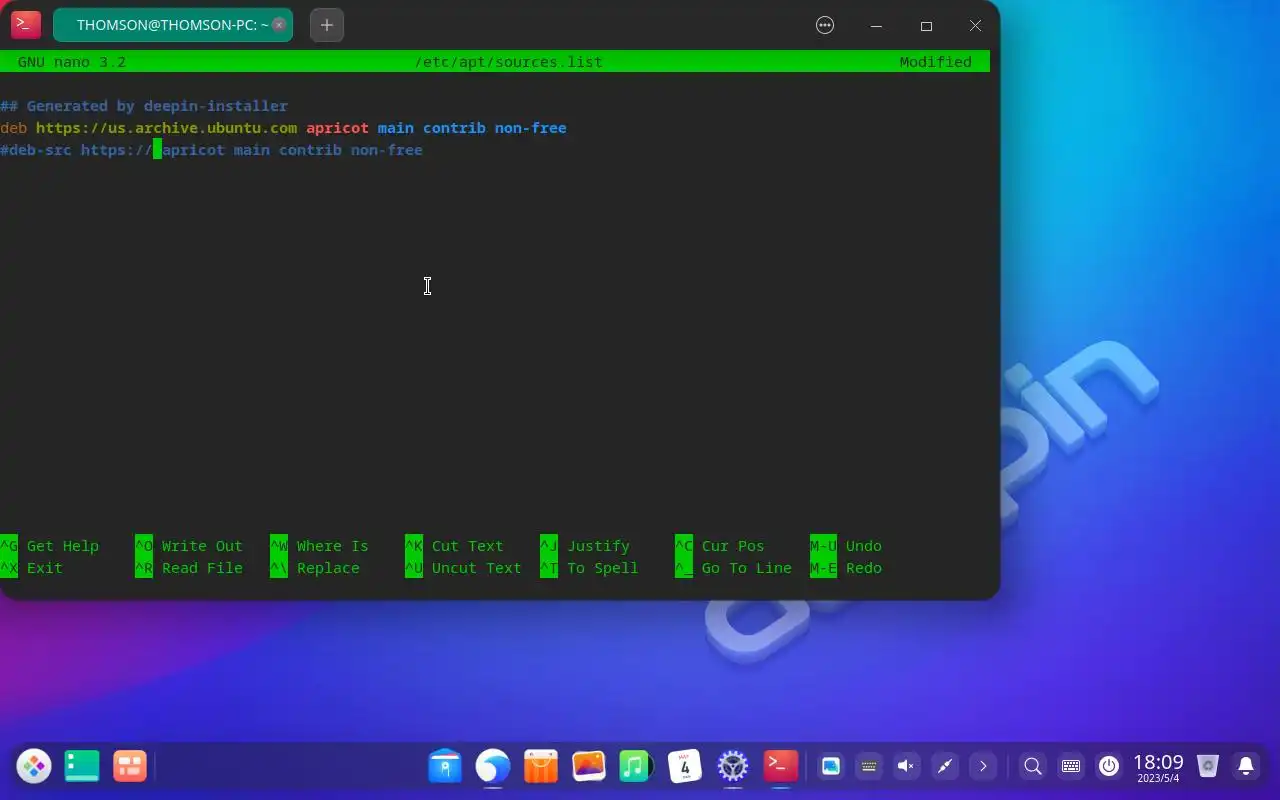Screen dimensions: 1280x800
Task: Click the 'Modified' status text
Action: (x=935, y=62)
